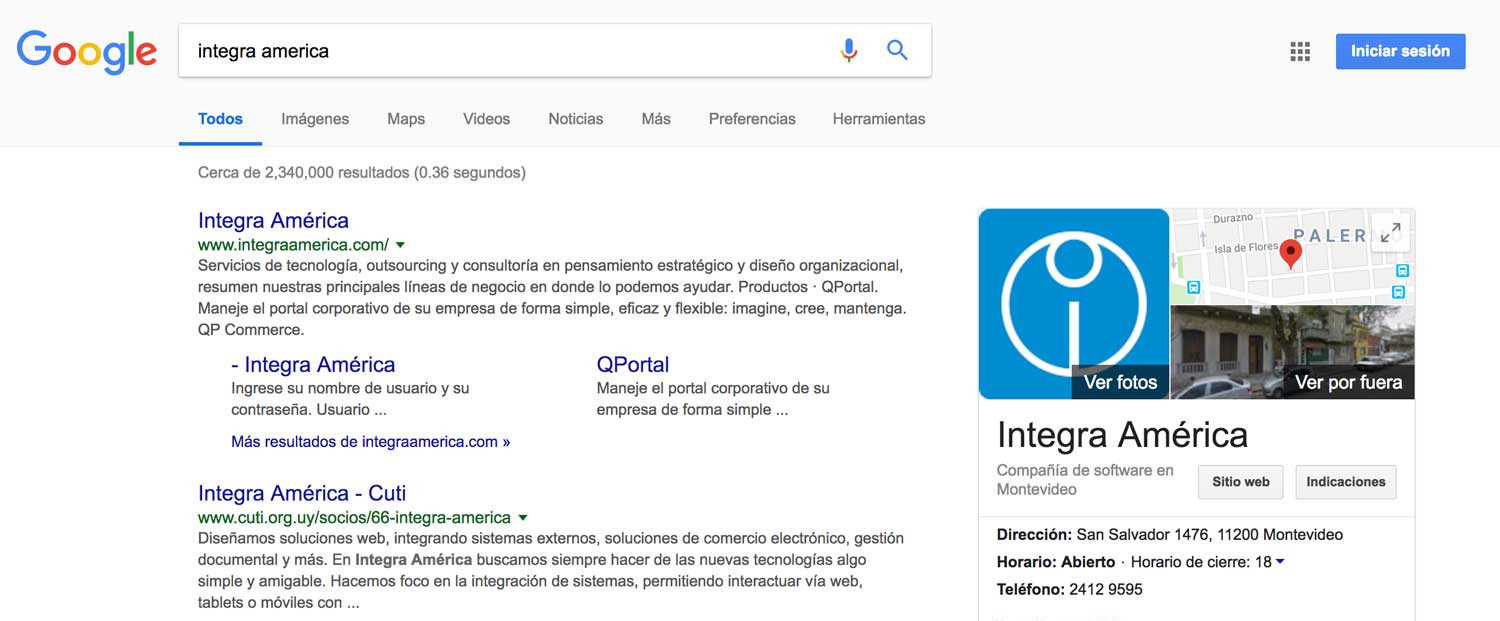1500x621 pixels.
Task: Start voice search with the microphone icon
Action: pyautogui.click(x=849, y=50)
